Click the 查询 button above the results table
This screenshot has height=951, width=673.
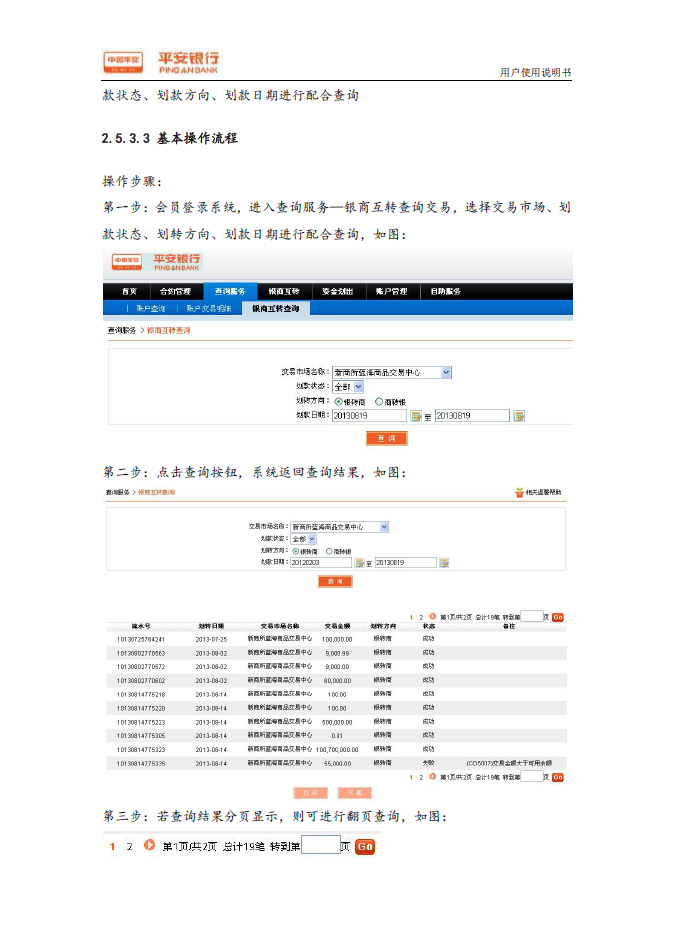click(x=335, y=582)
